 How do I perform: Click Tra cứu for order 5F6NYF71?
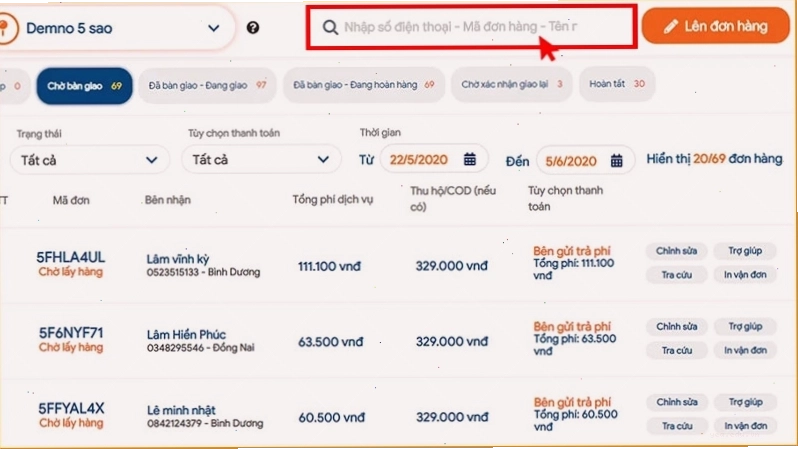676,350
